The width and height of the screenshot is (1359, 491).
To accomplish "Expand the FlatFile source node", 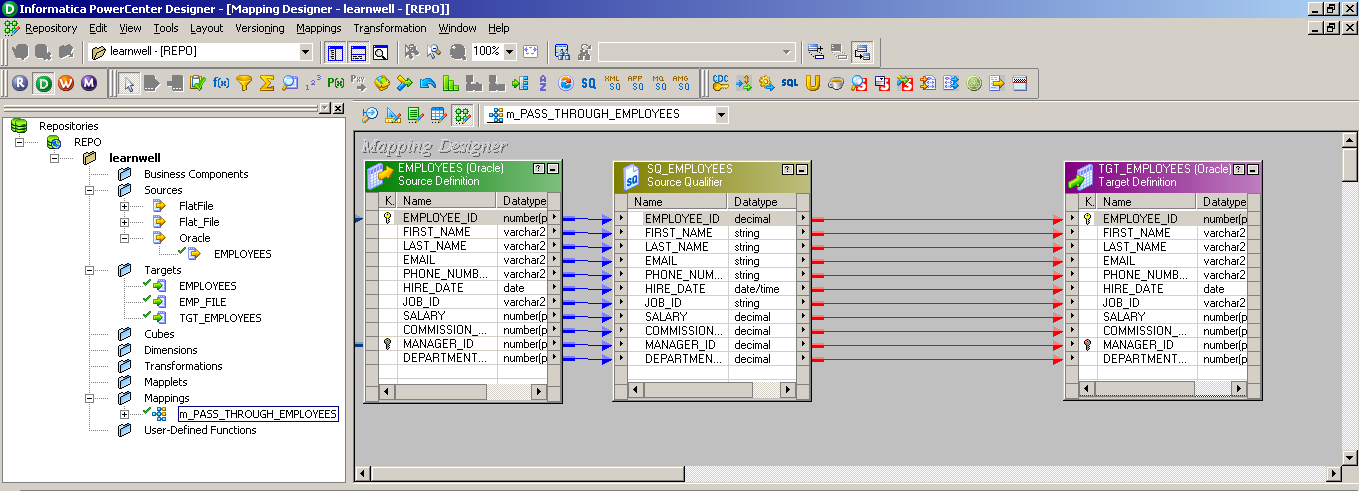I will [x=125, y=206].
